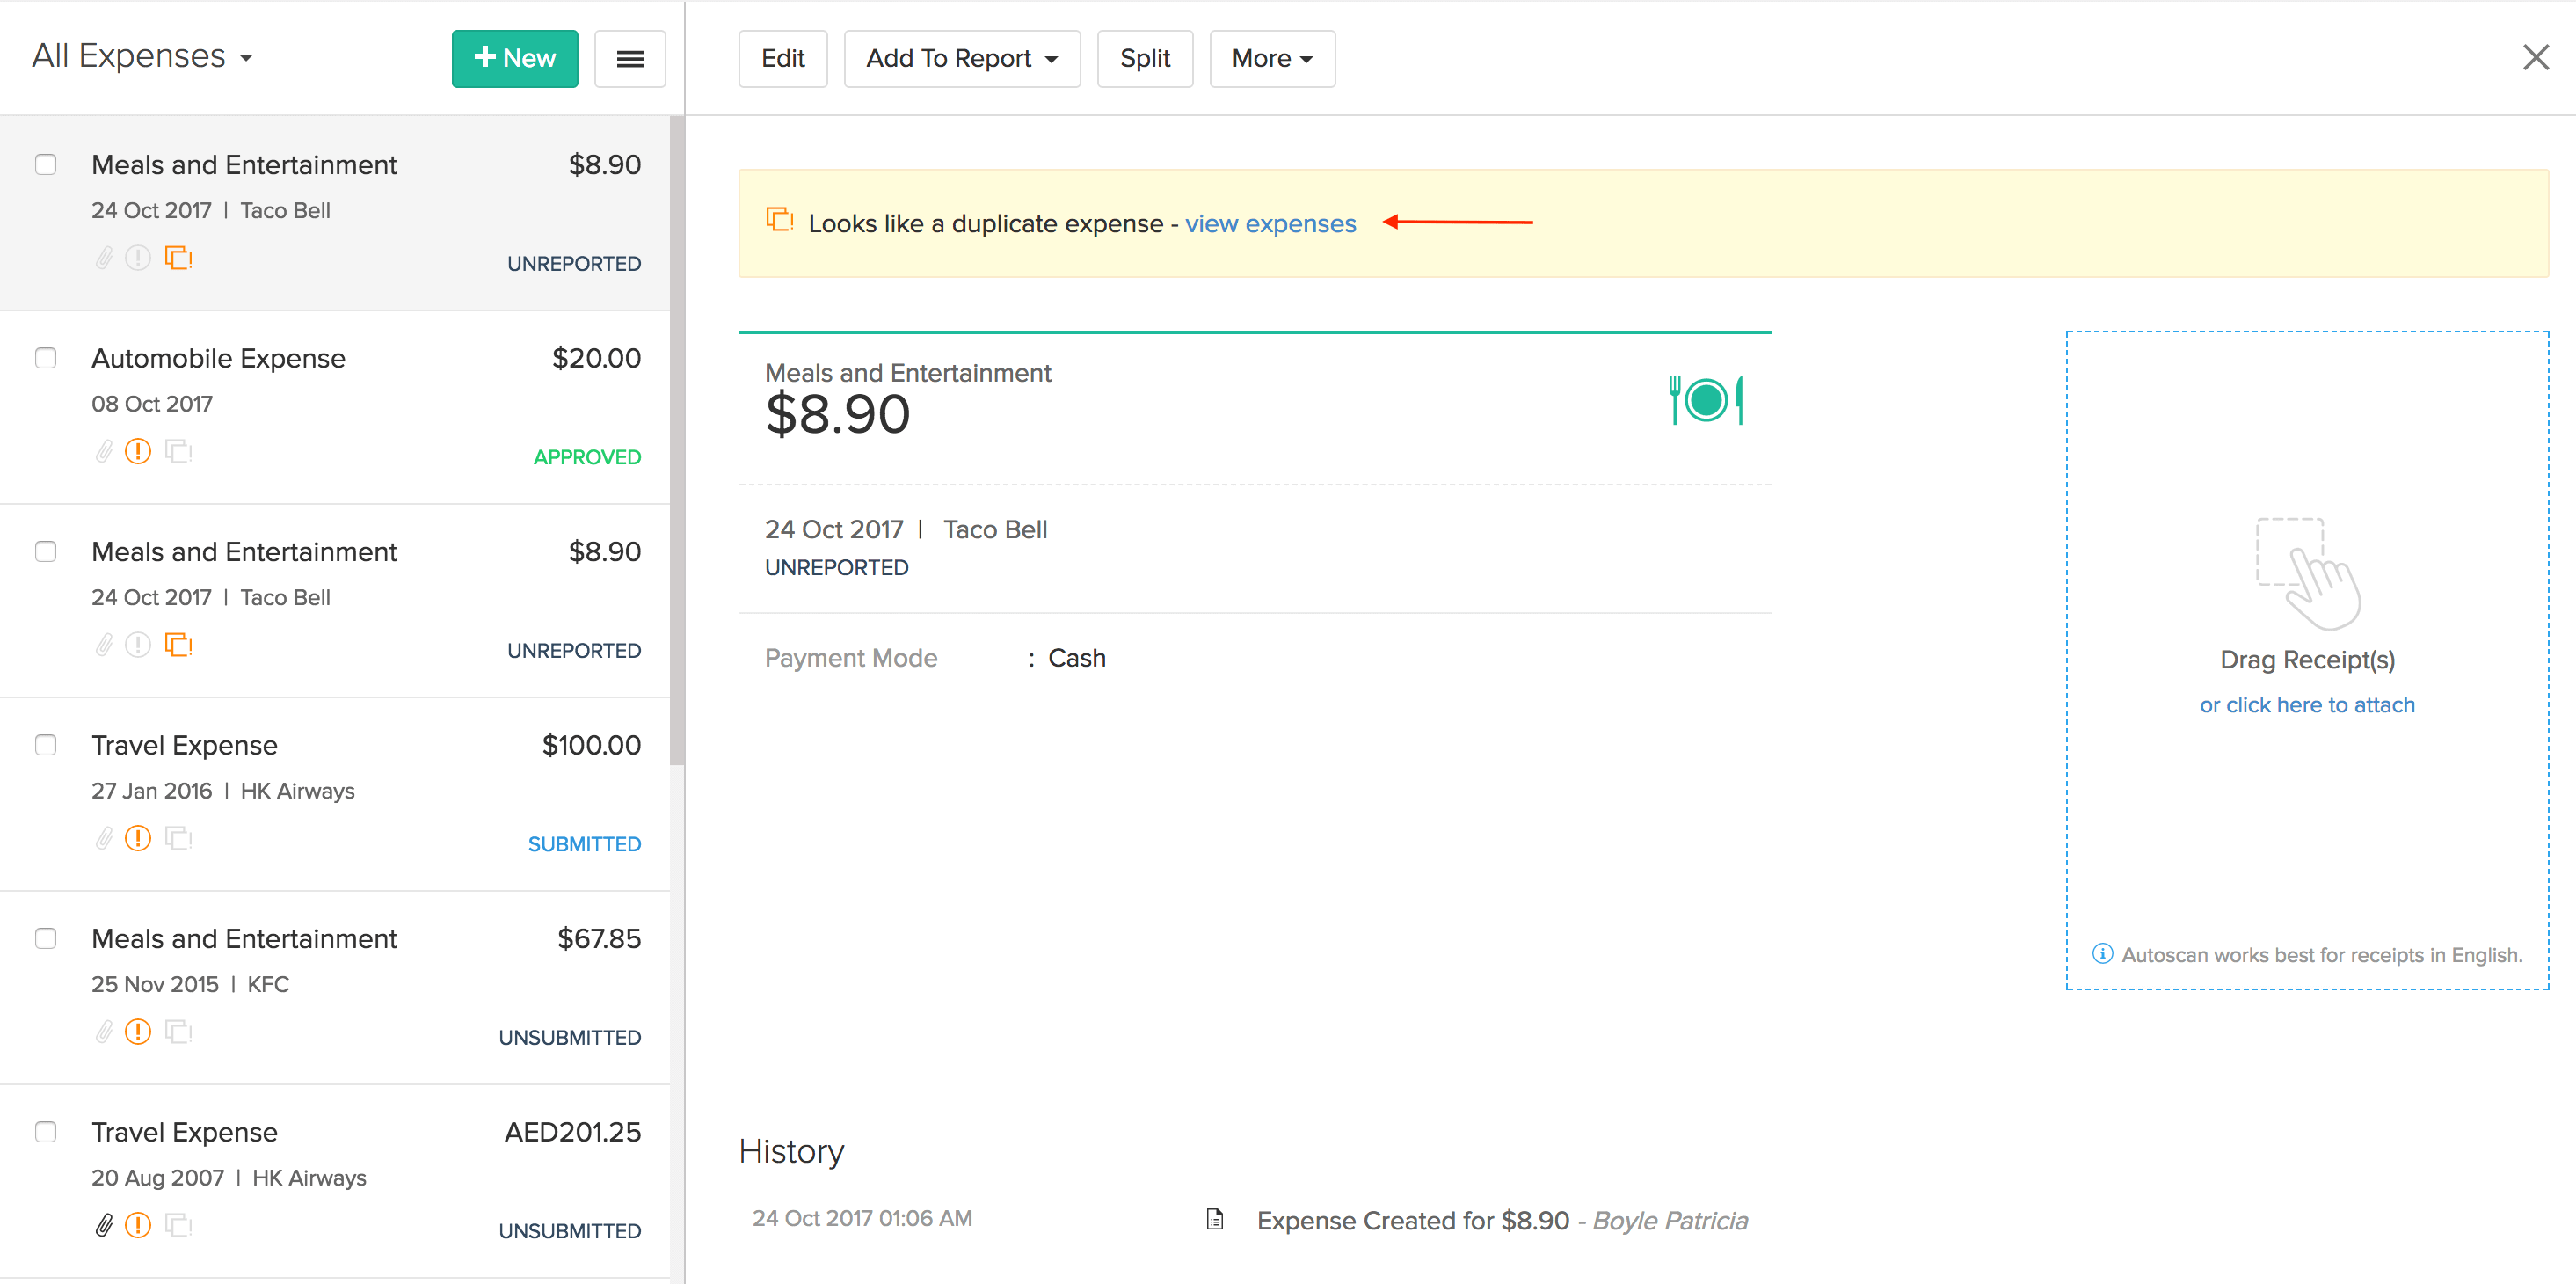Image resolution: width=2576 pixels, height=1284 pixels.
Task: Click the drag receipt hand icon
Action: (2308, 574)
